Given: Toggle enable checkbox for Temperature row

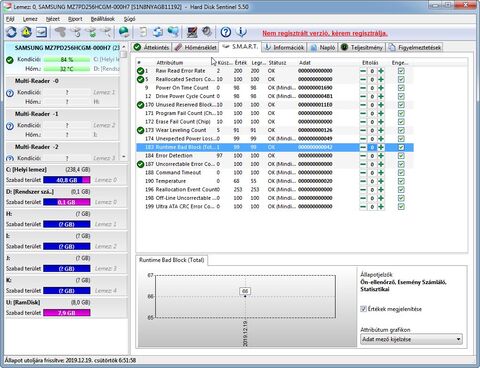Looking at the screenshot, I should [x=401, y=181].
